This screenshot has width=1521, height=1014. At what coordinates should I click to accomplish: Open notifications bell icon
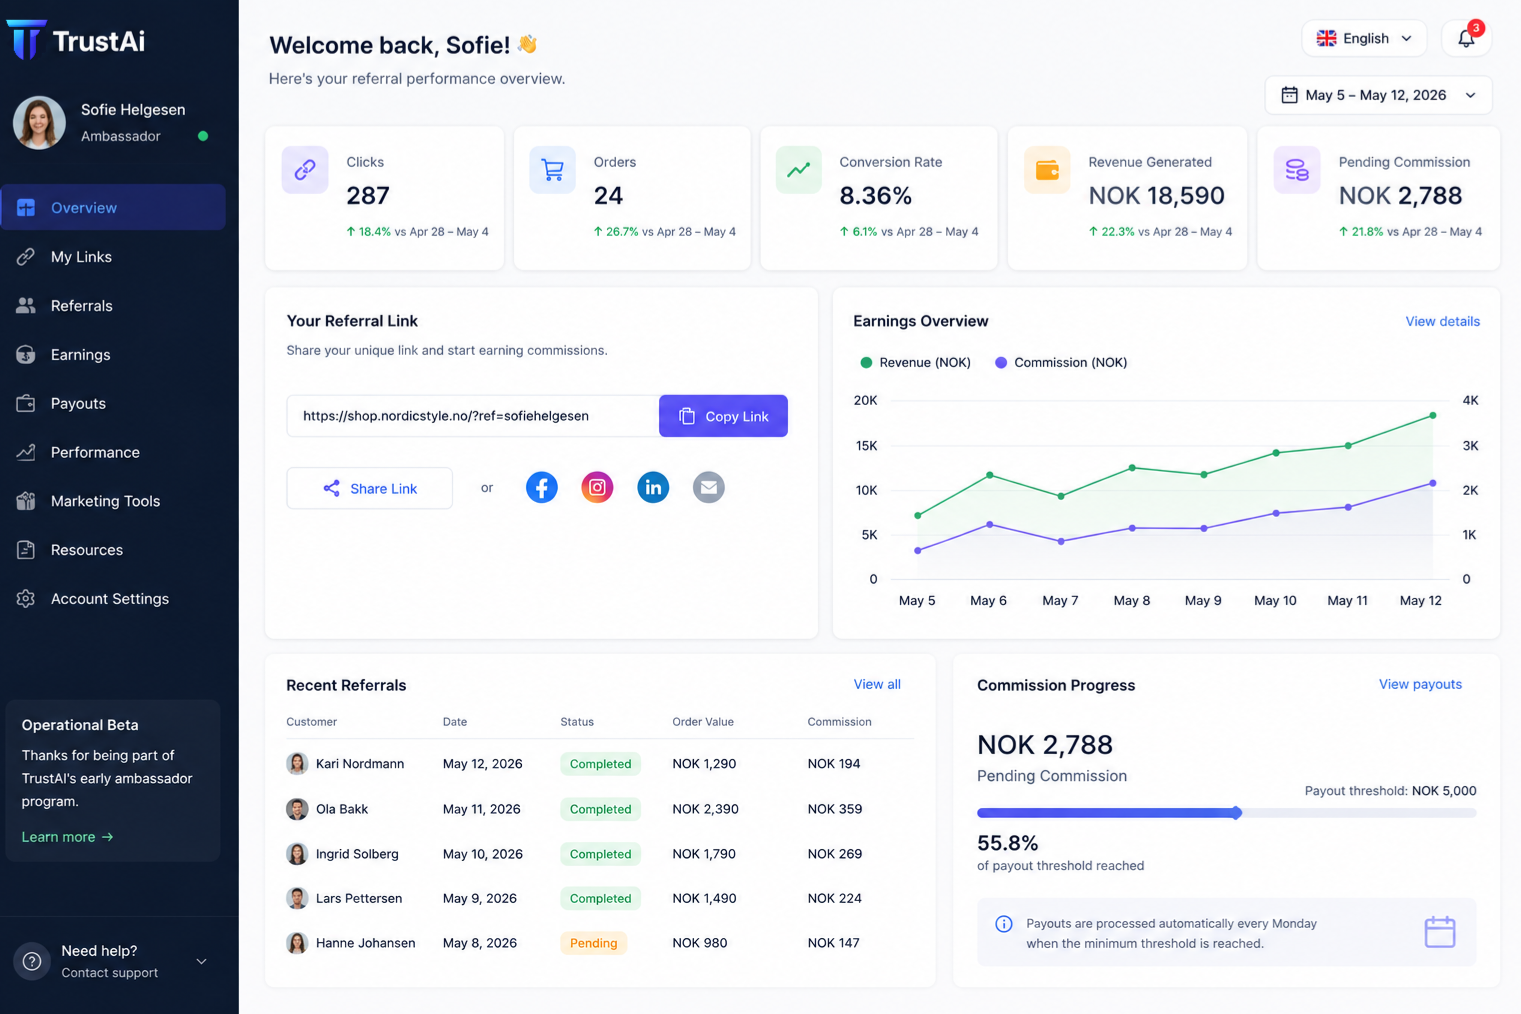1466,38
